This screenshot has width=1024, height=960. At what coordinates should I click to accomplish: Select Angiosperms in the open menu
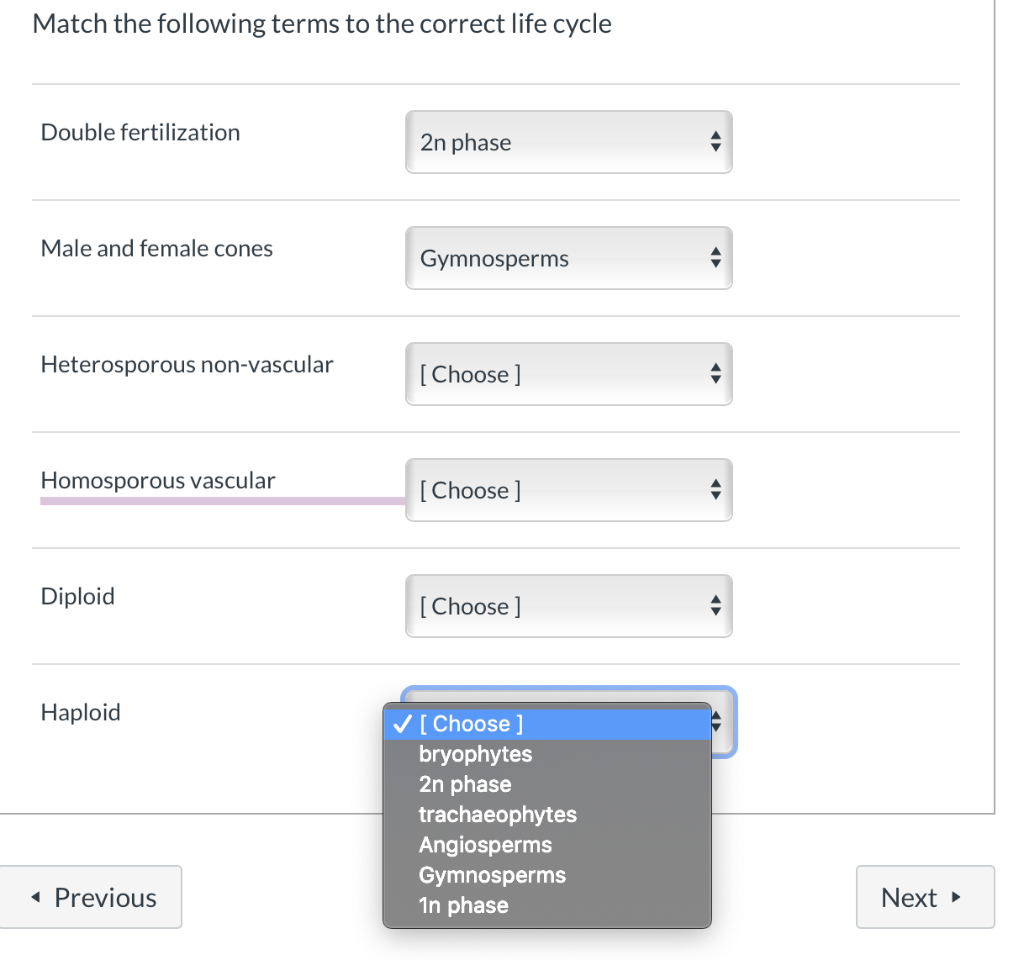click(485, 845)
